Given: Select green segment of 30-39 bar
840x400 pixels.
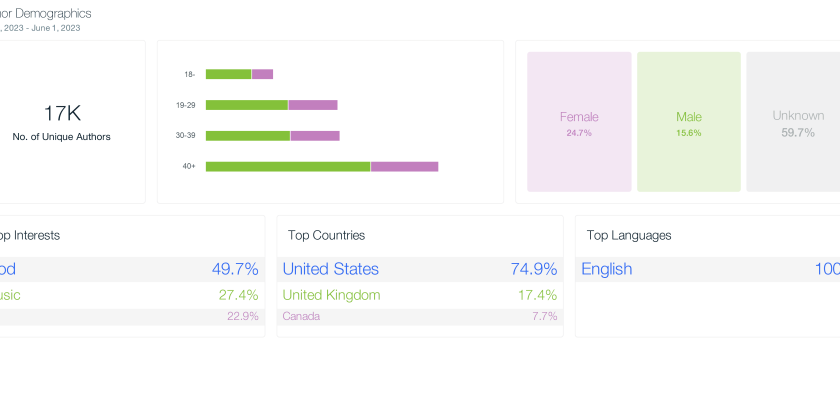Looking at the screenshot, I should click(248, 135).
